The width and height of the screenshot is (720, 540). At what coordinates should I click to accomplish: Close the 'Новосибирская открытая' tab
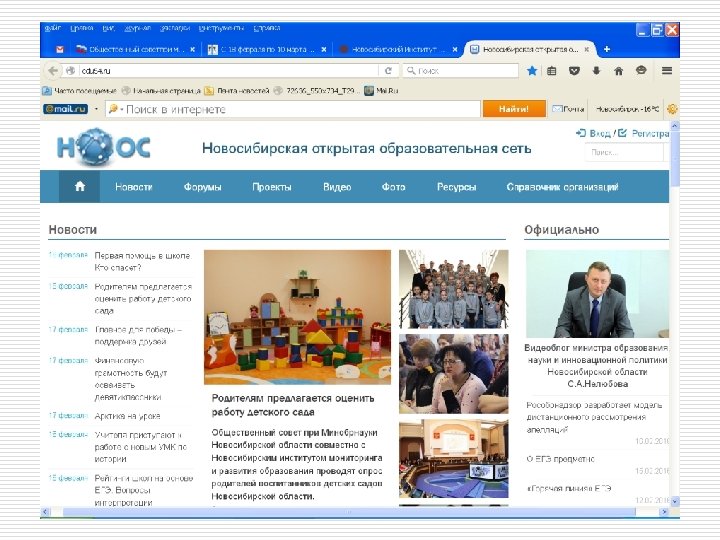[x=586, y=49]
